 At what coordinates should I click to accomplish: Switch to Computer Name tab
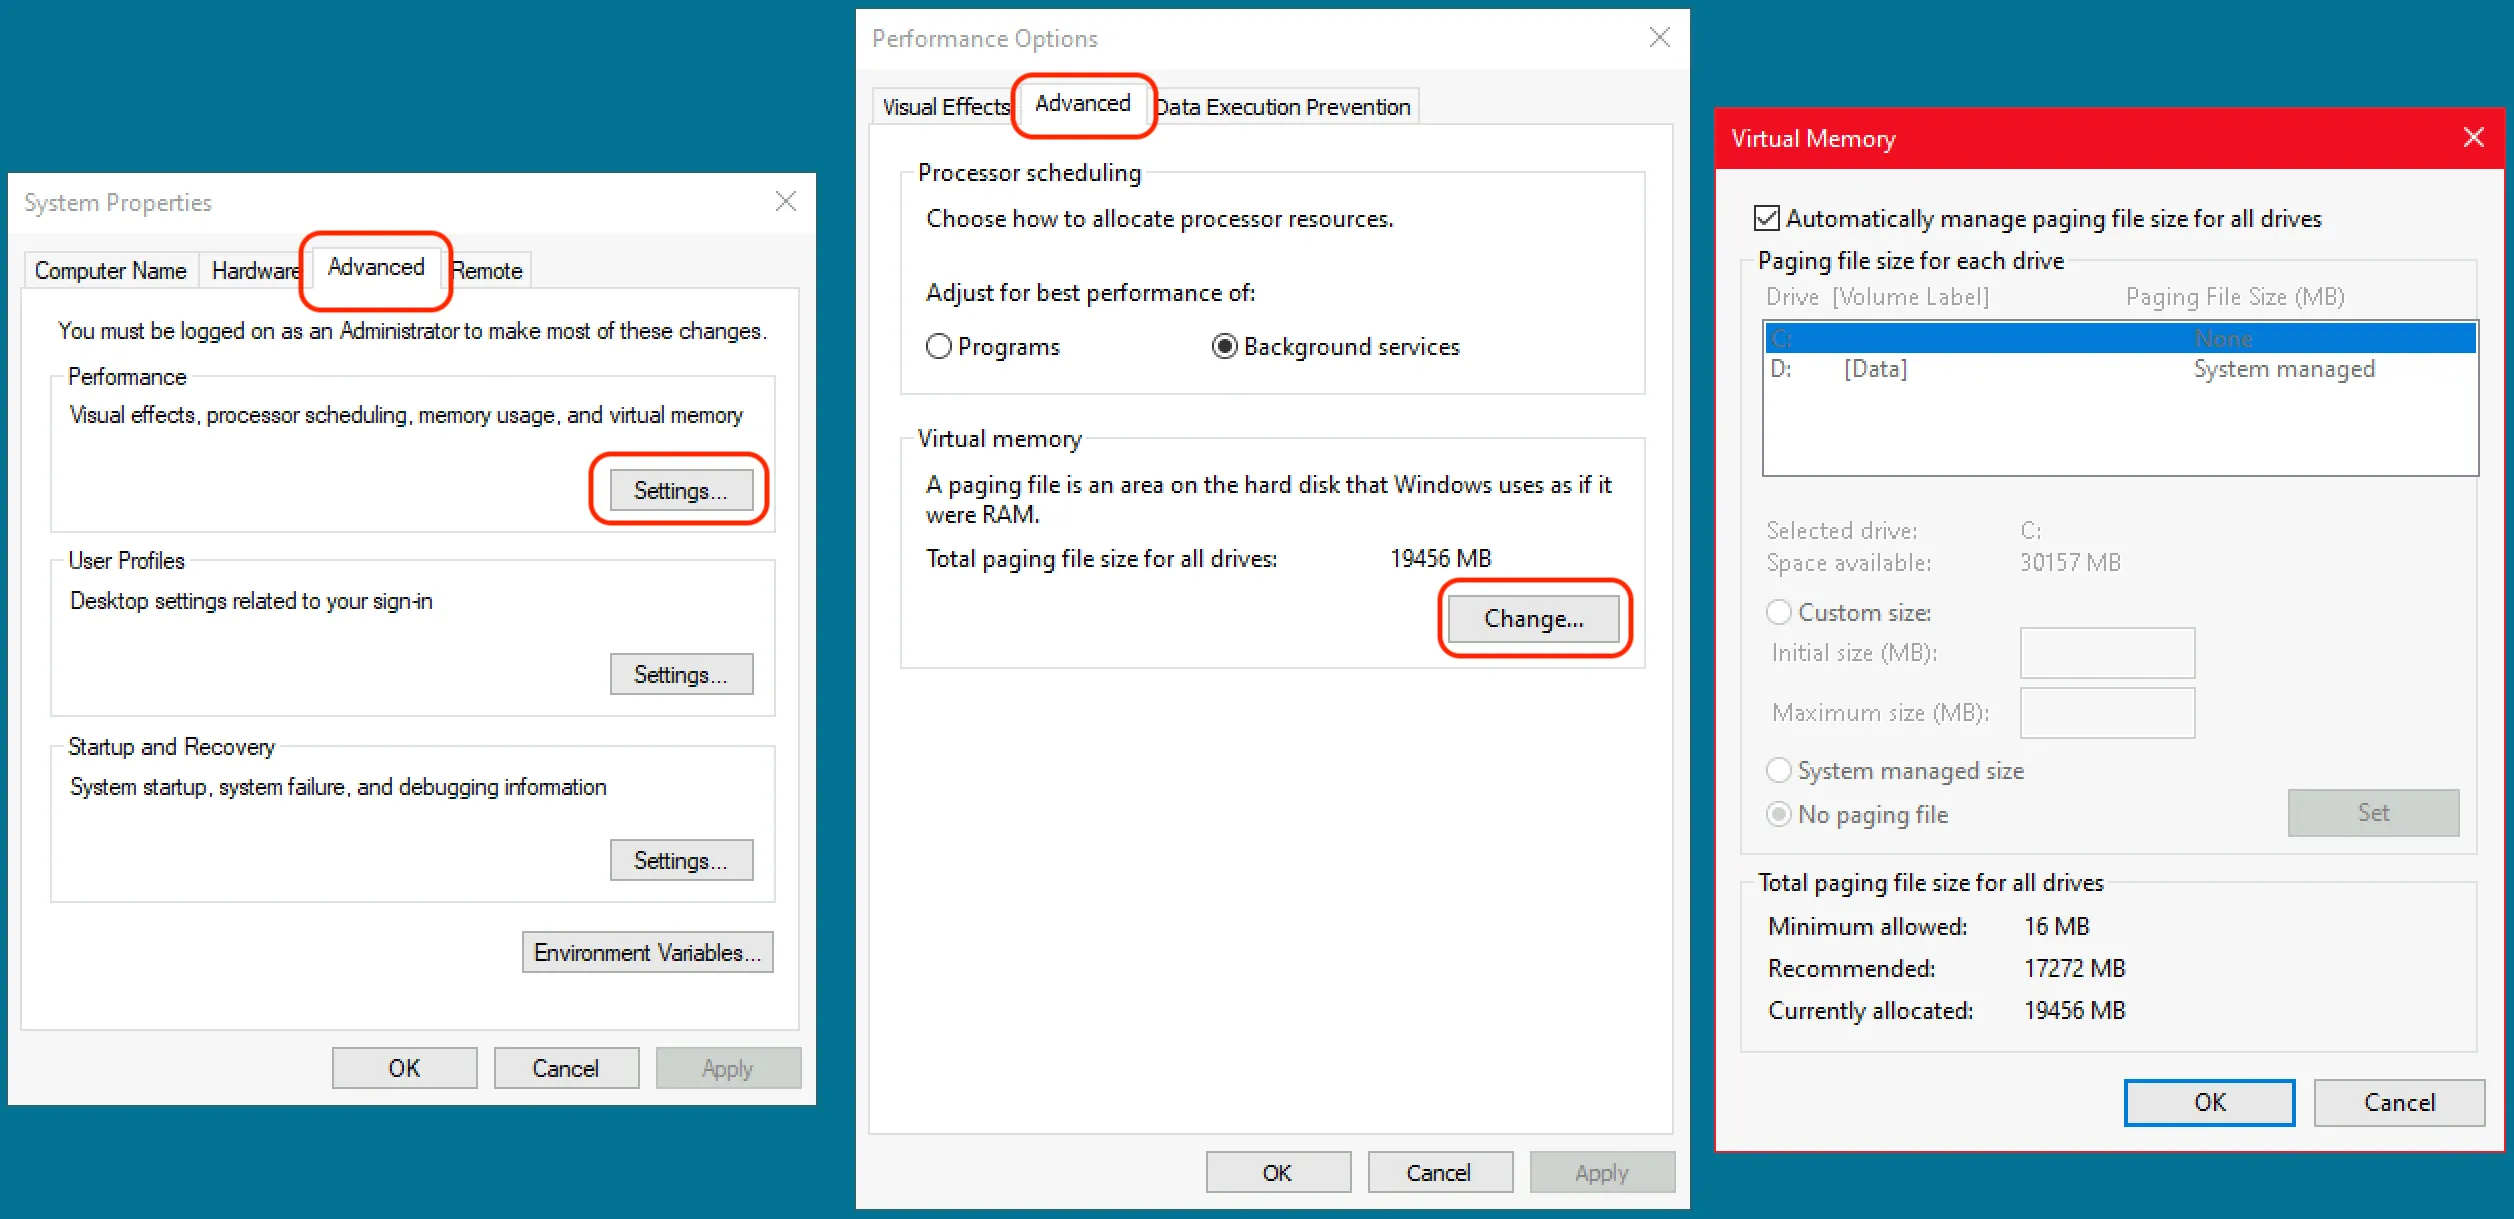click(x=110, y=271)
